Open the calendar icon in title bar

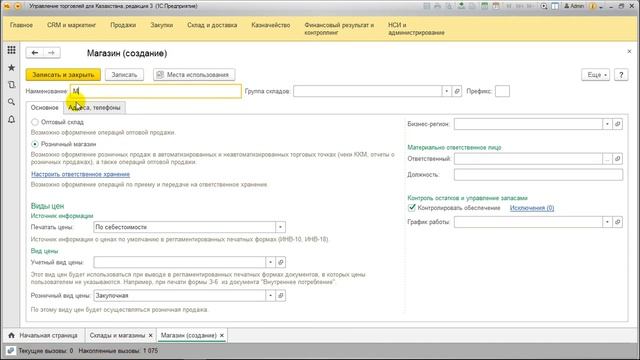tap(496, 6)
